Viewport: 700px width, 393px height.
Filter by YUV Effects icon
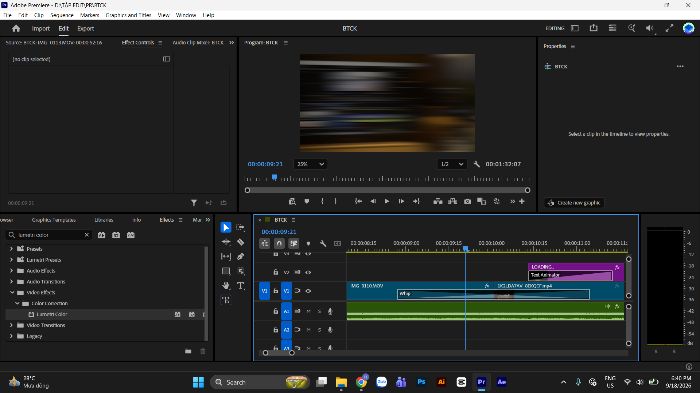tap(130, 235)
